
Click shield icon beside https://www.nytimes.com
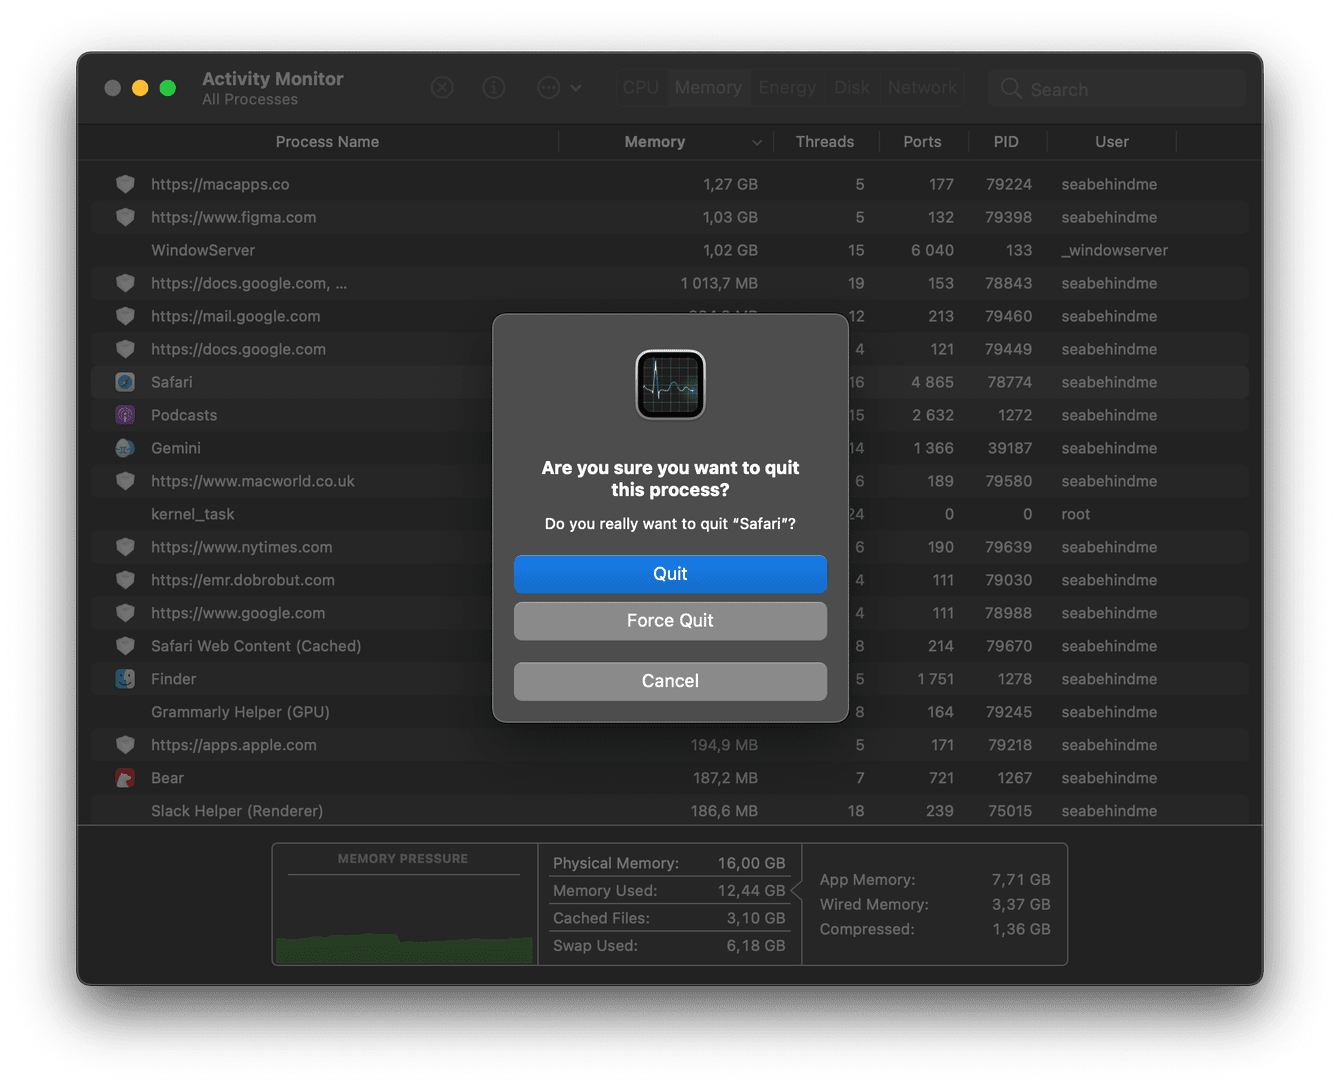(x=125, y=547)
